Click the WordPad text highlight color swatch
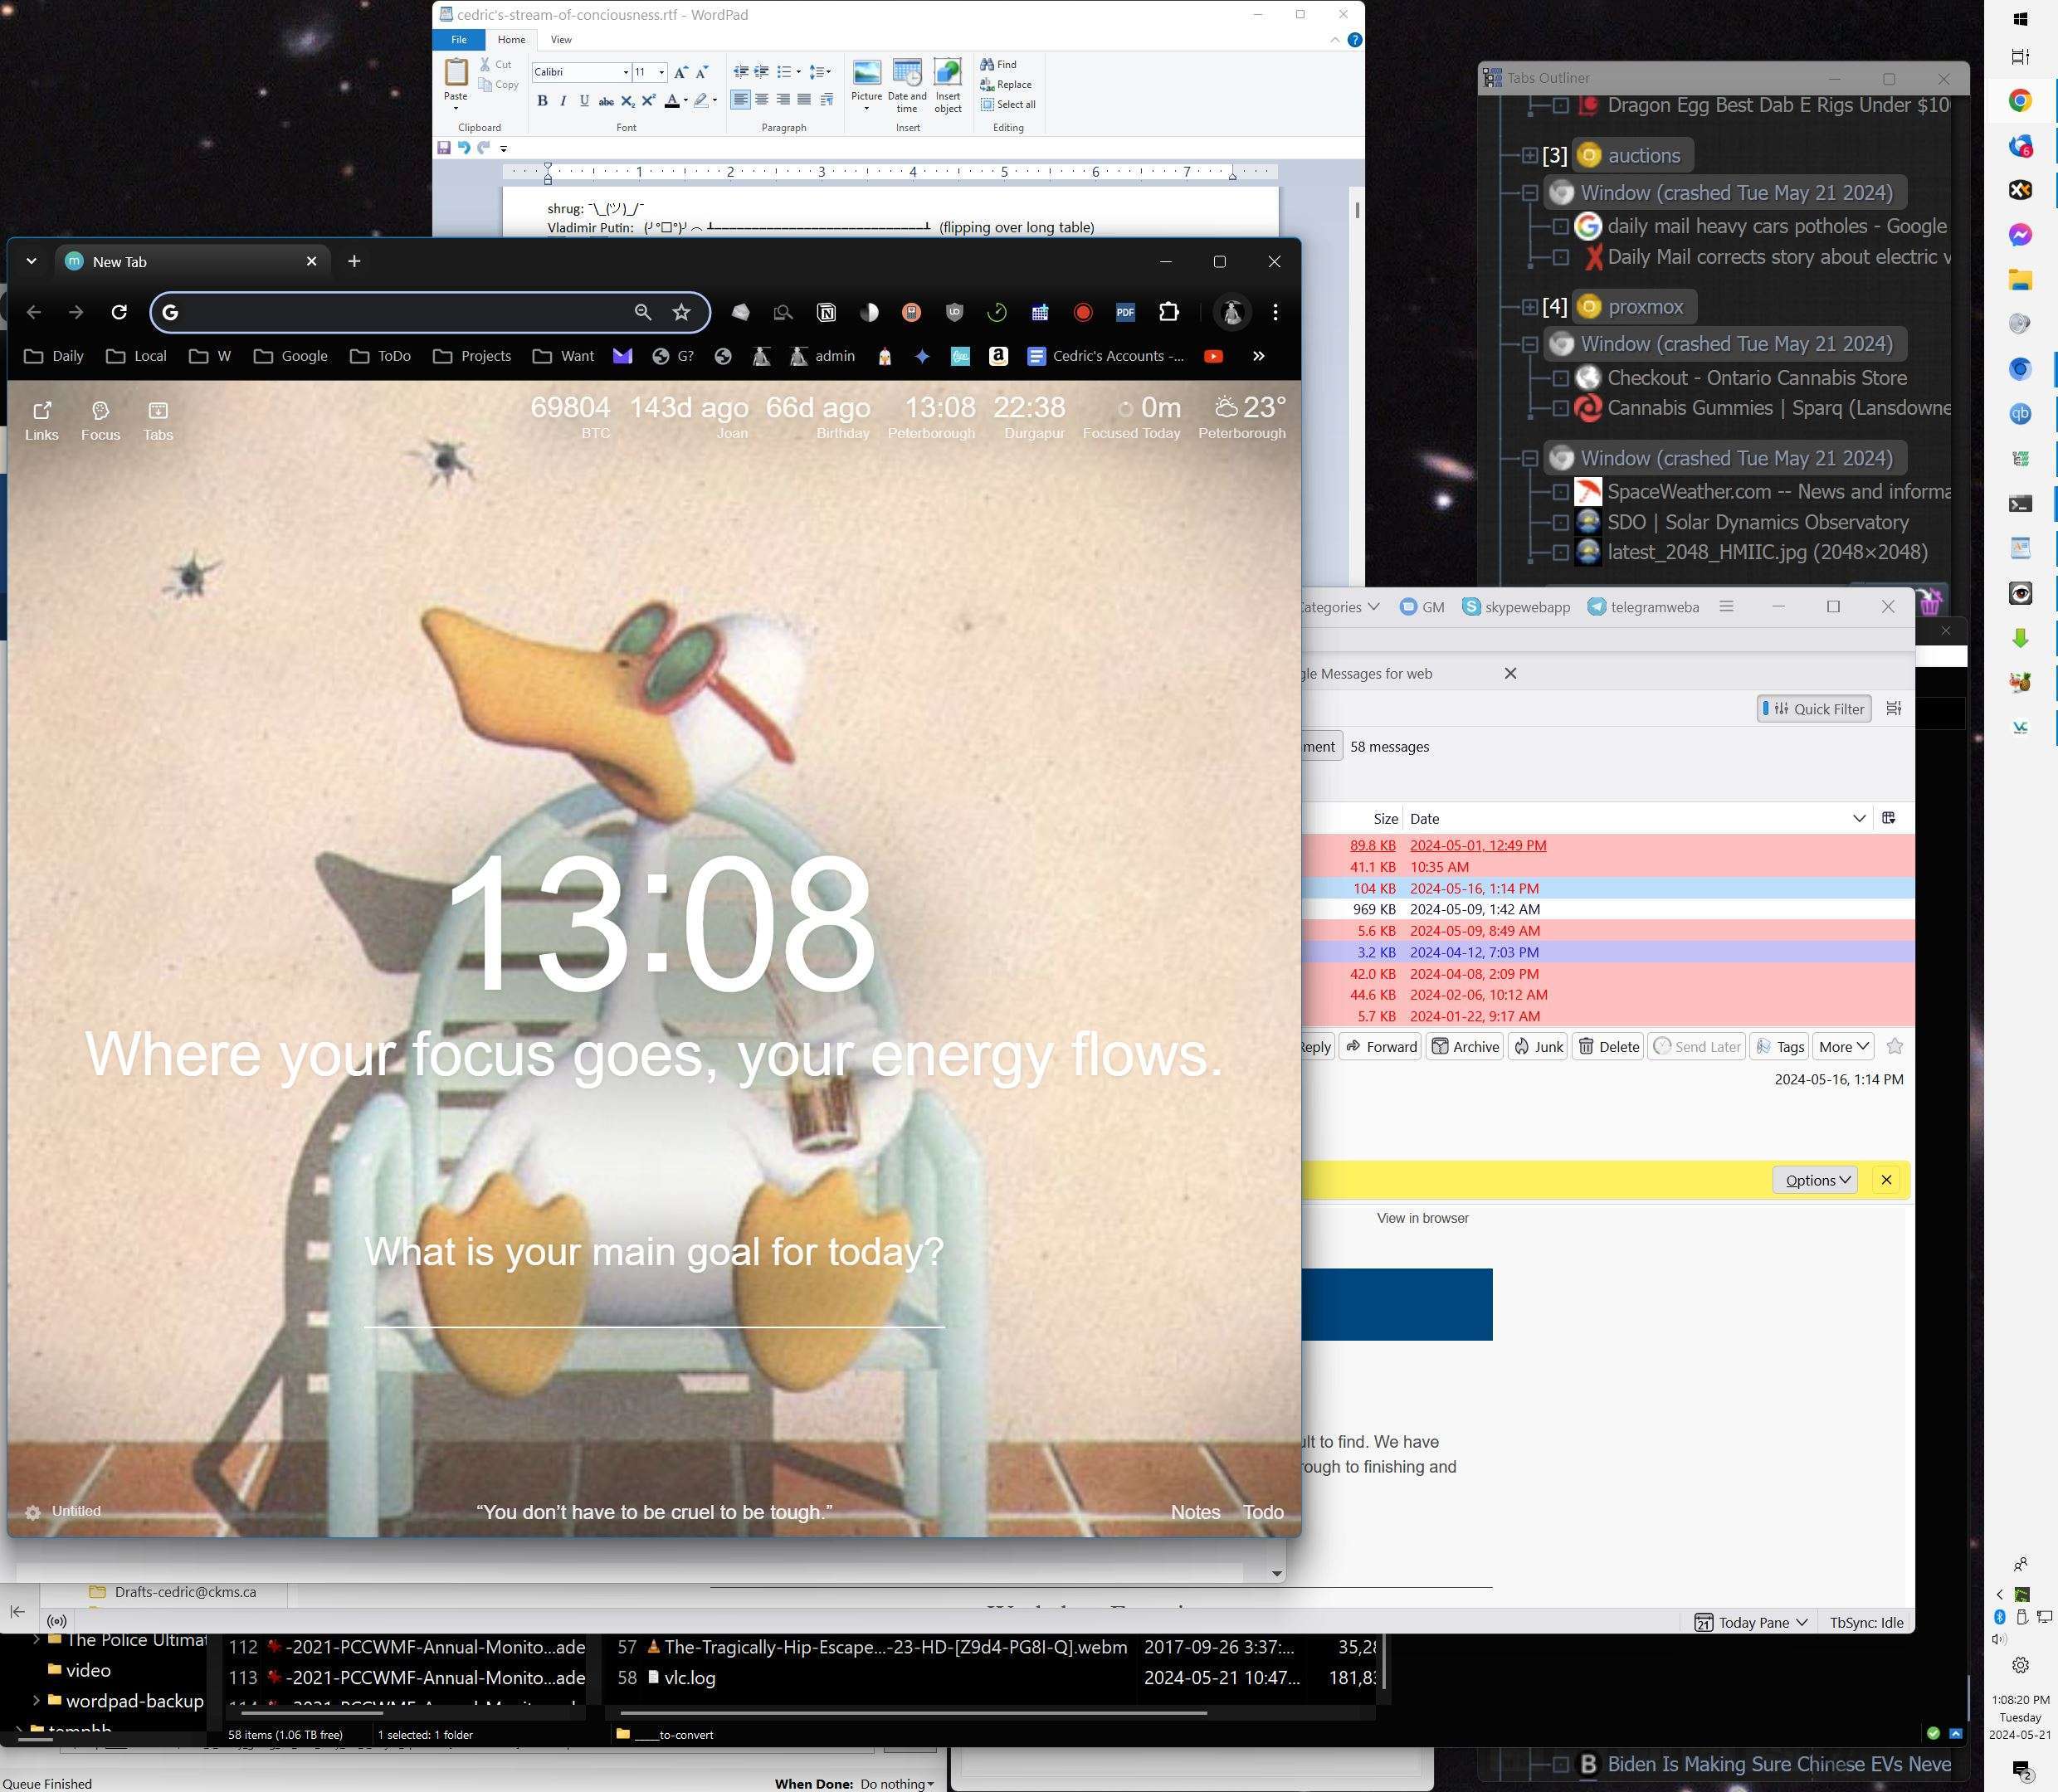Screen dimensions: 2058x1792 (701, 101)
